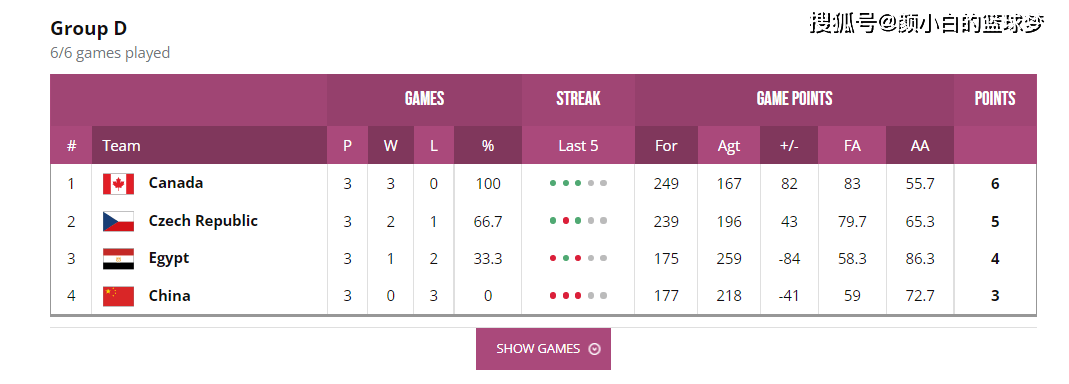The height and width of the screenshot is (384, 1069).
Task: Expand the SHOW GAMES section
Action: [543, 349]
